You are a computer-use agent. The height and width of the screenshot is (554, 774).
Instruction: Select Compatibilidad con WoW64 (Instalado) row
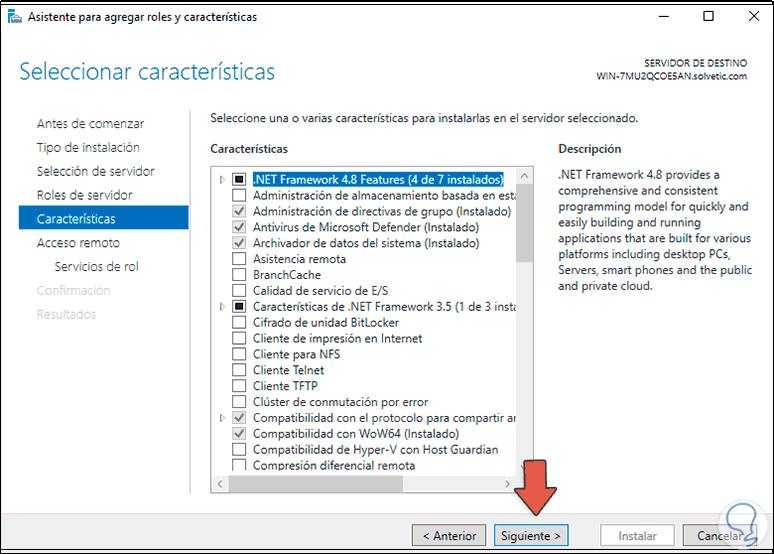click(356, 434)
